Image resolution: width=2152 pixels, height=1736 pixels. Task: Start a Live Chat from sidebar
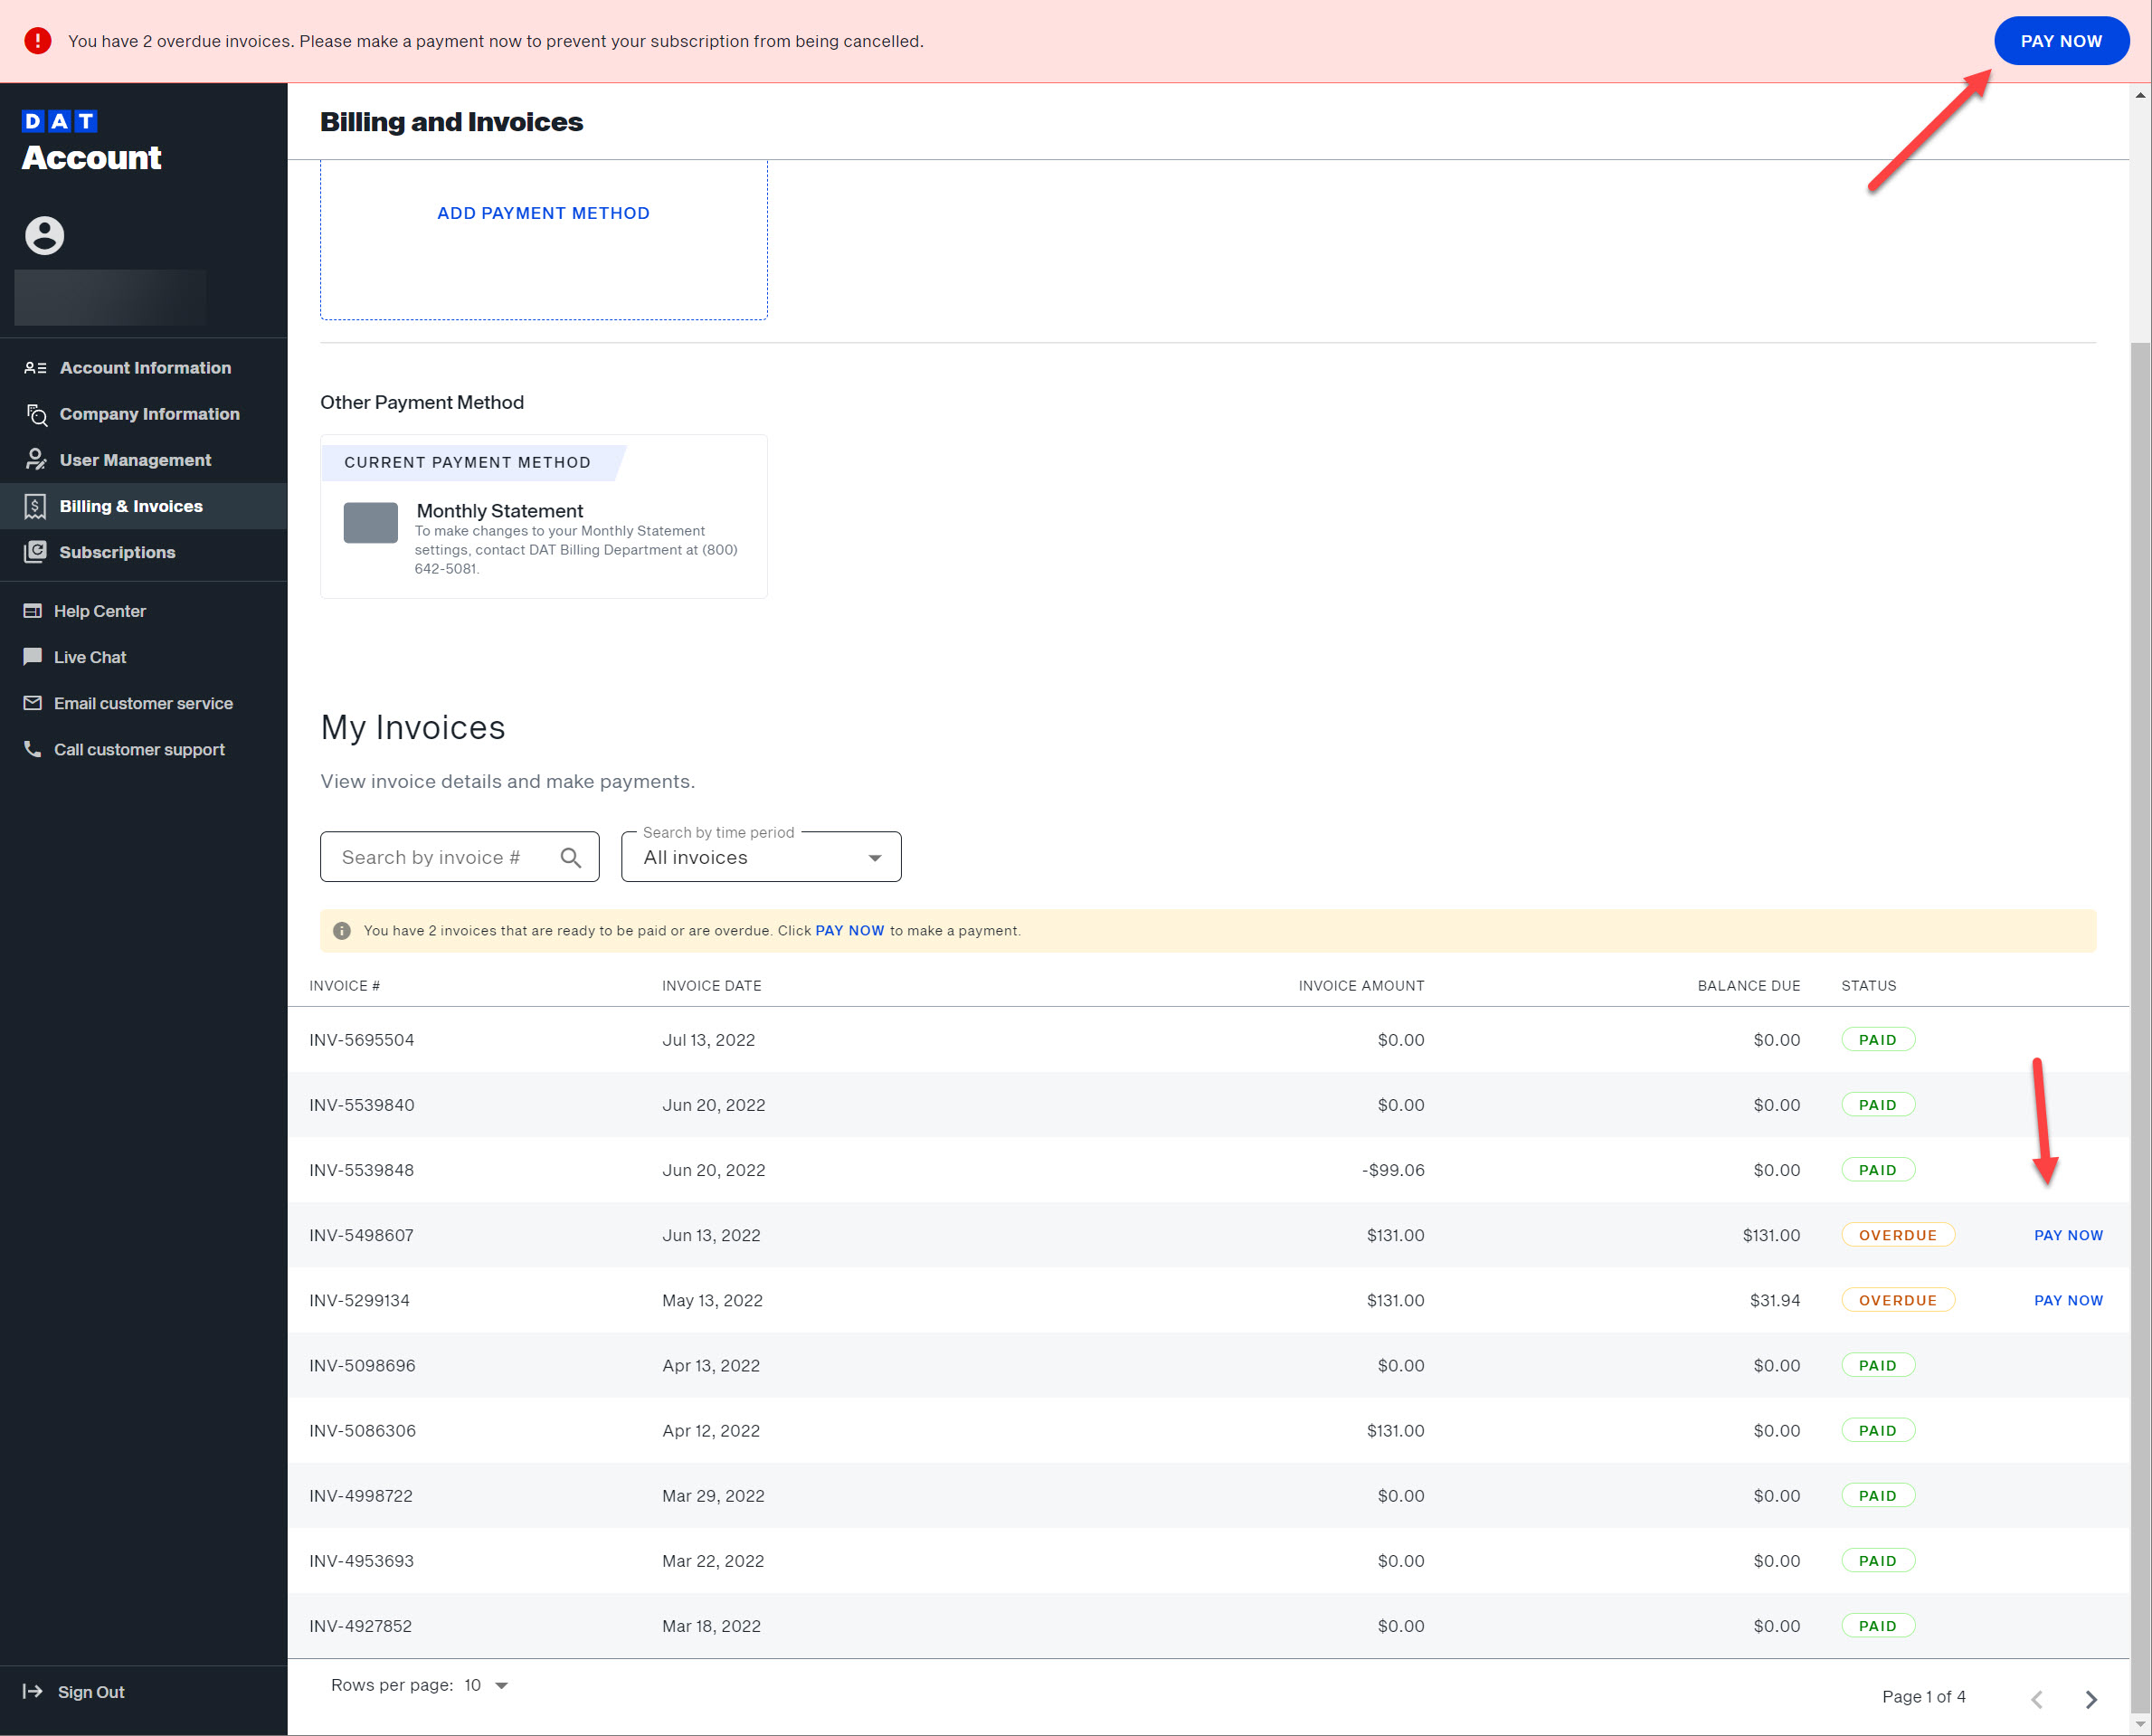(89, 657)
